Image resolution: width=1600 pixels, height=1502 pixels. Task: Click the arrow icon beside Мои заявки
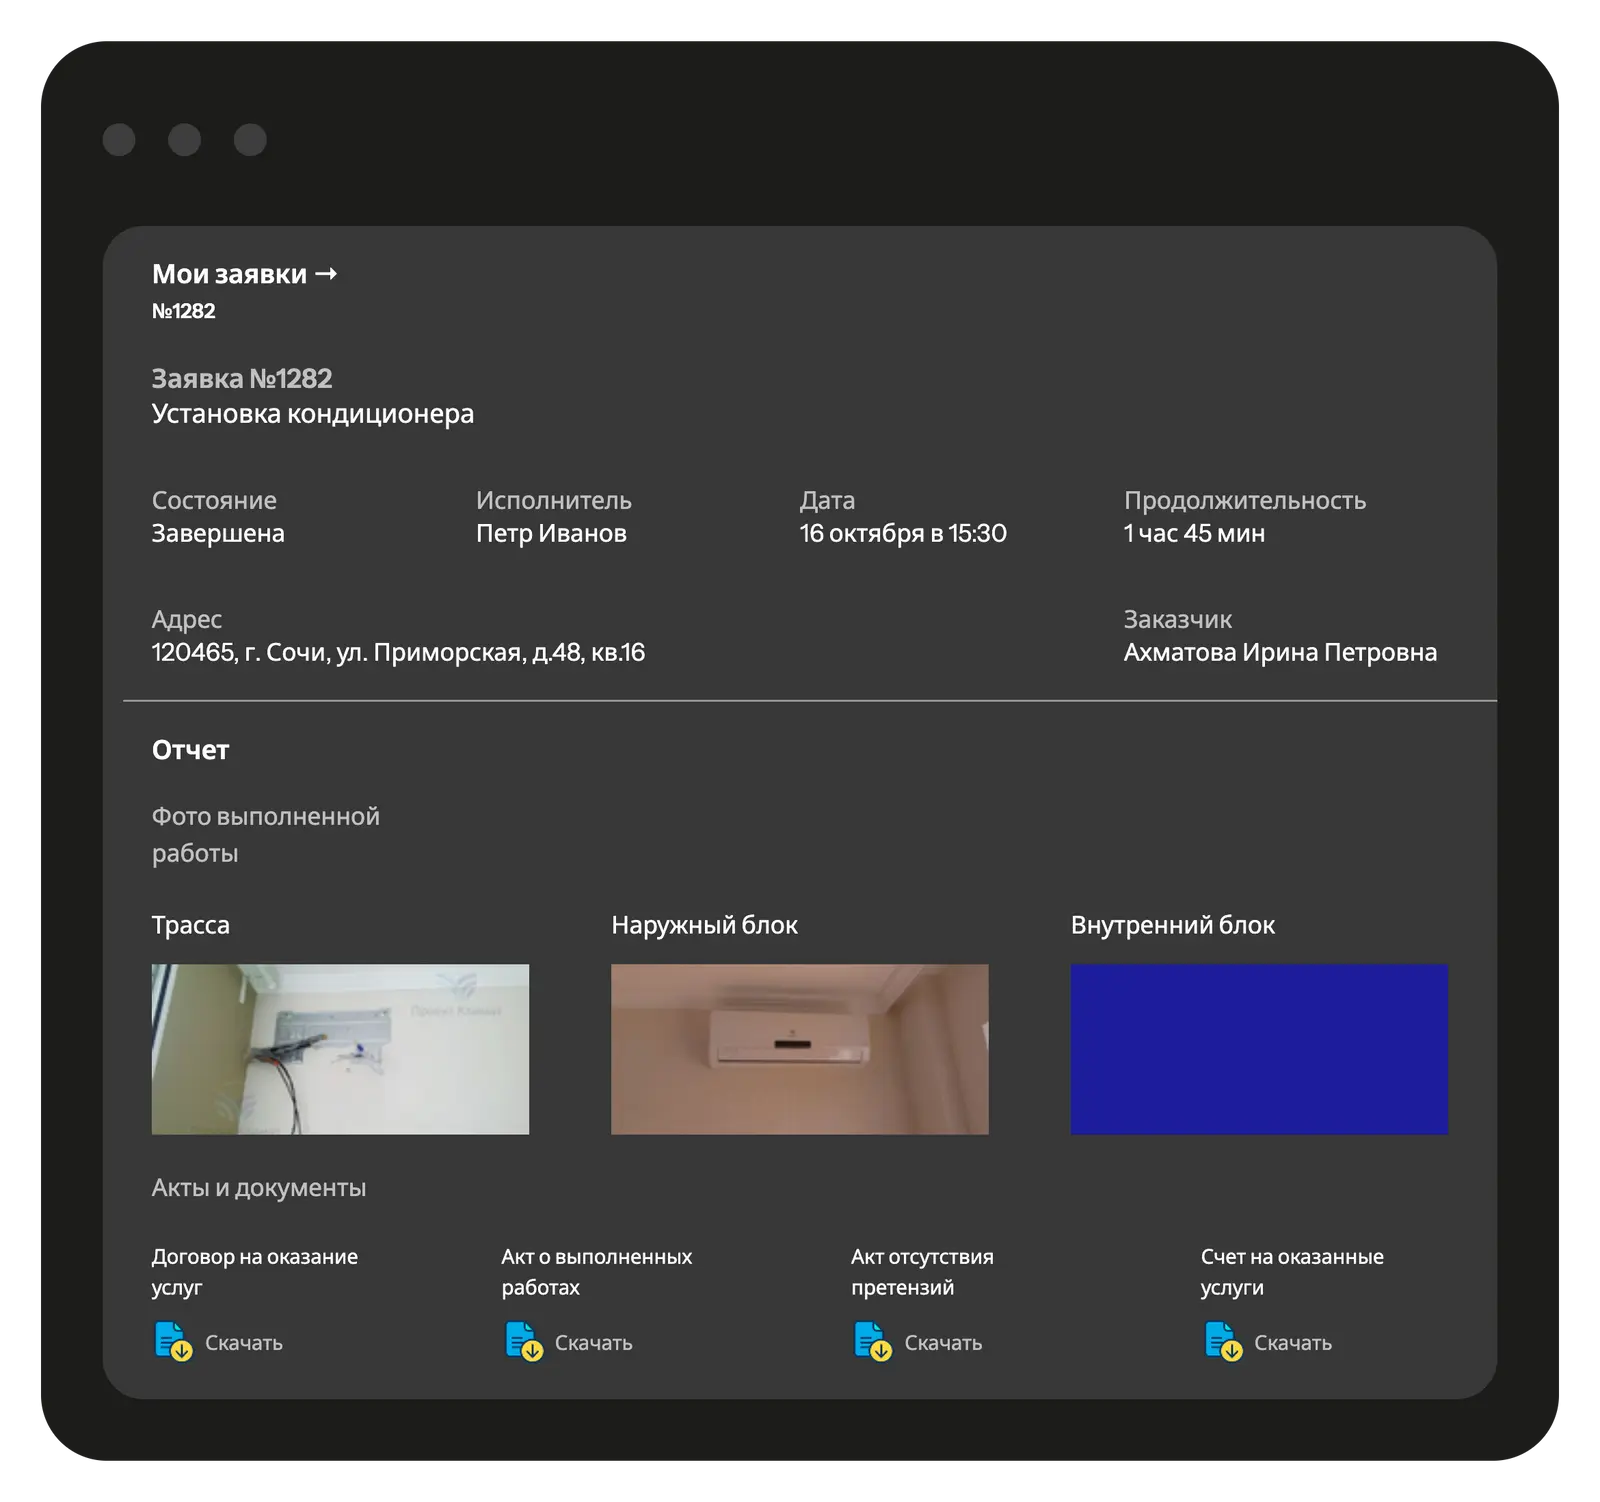326,274
